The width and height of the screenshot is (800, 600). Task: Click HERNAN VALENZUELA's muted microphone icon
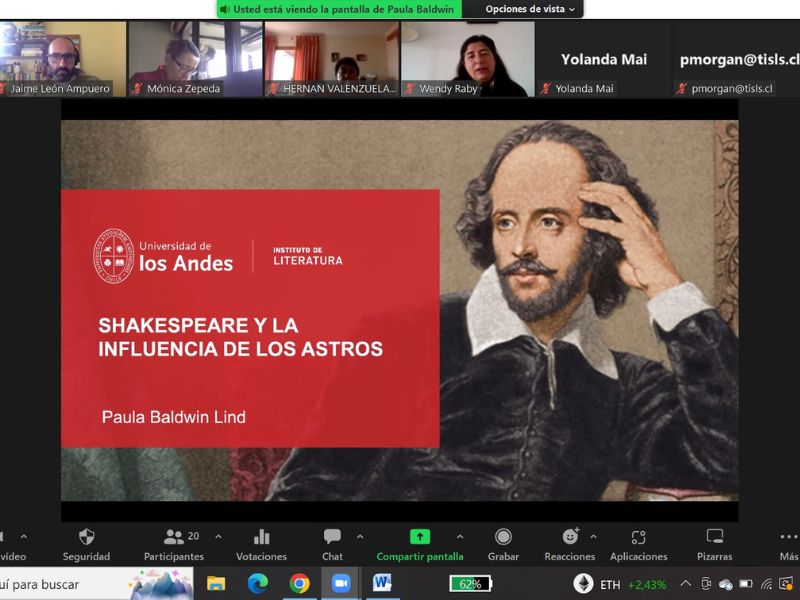[273, 89]
